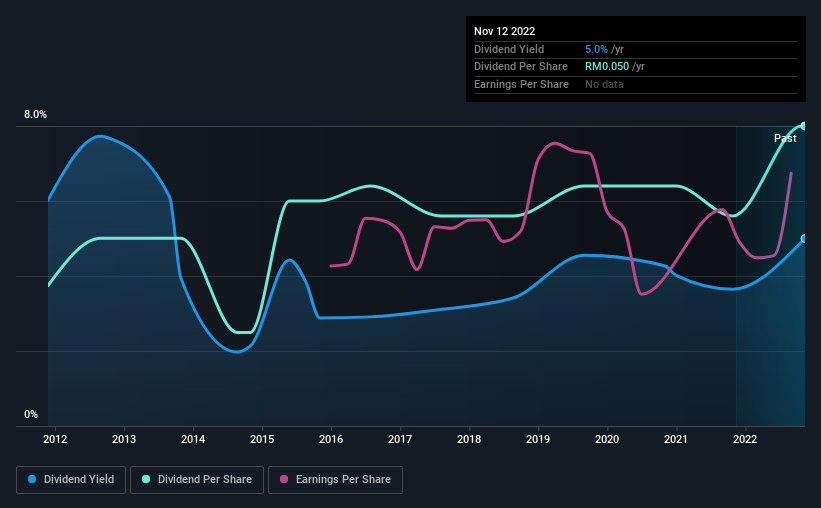Select the 2014 x-axis label
Screen dimensions: 821x508
click(x=193, y=439)
